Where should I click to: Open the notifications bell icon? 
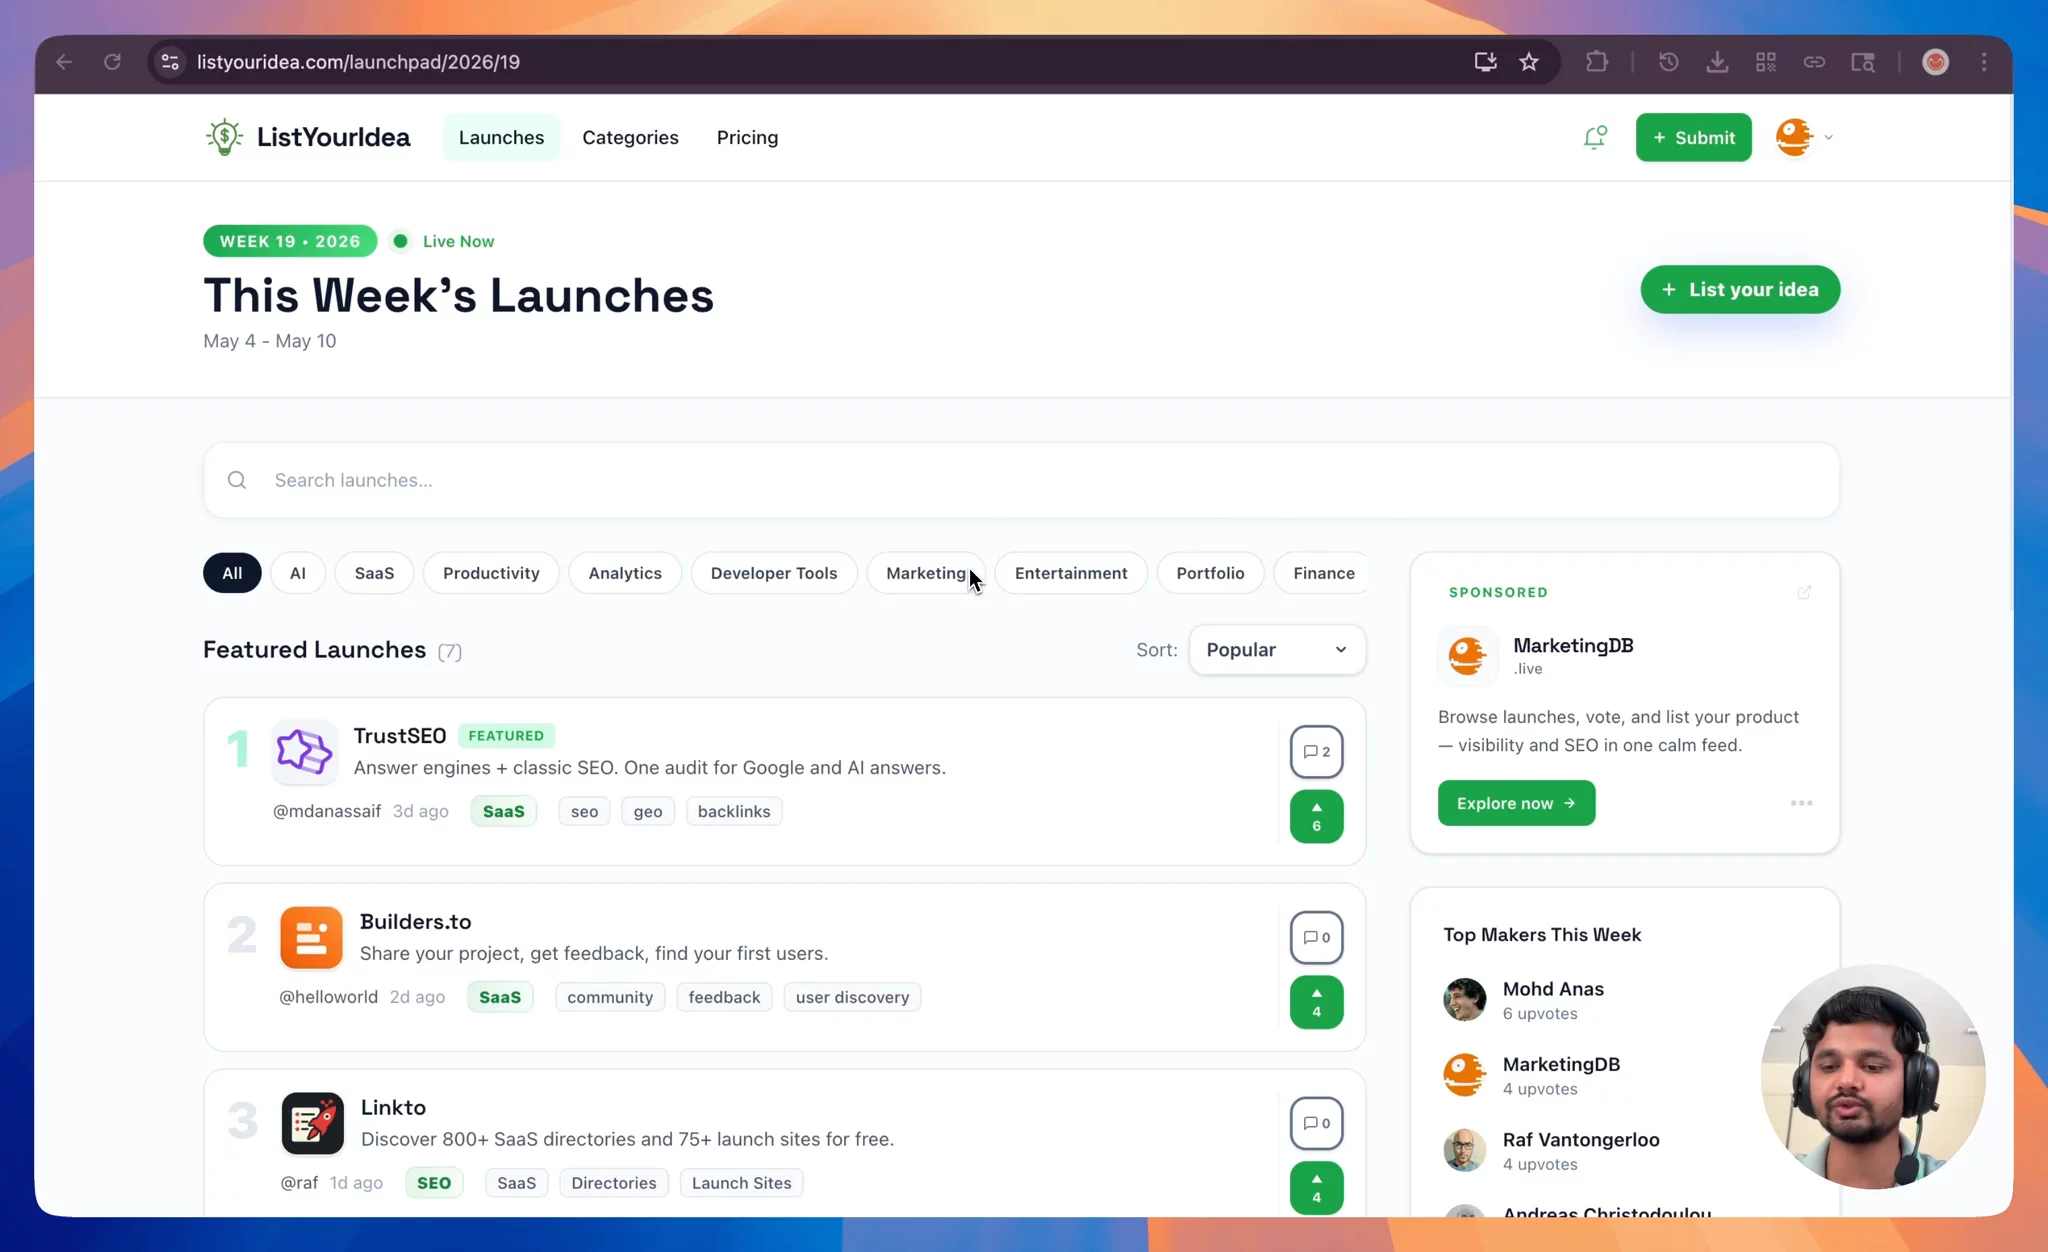point(1595,137)
